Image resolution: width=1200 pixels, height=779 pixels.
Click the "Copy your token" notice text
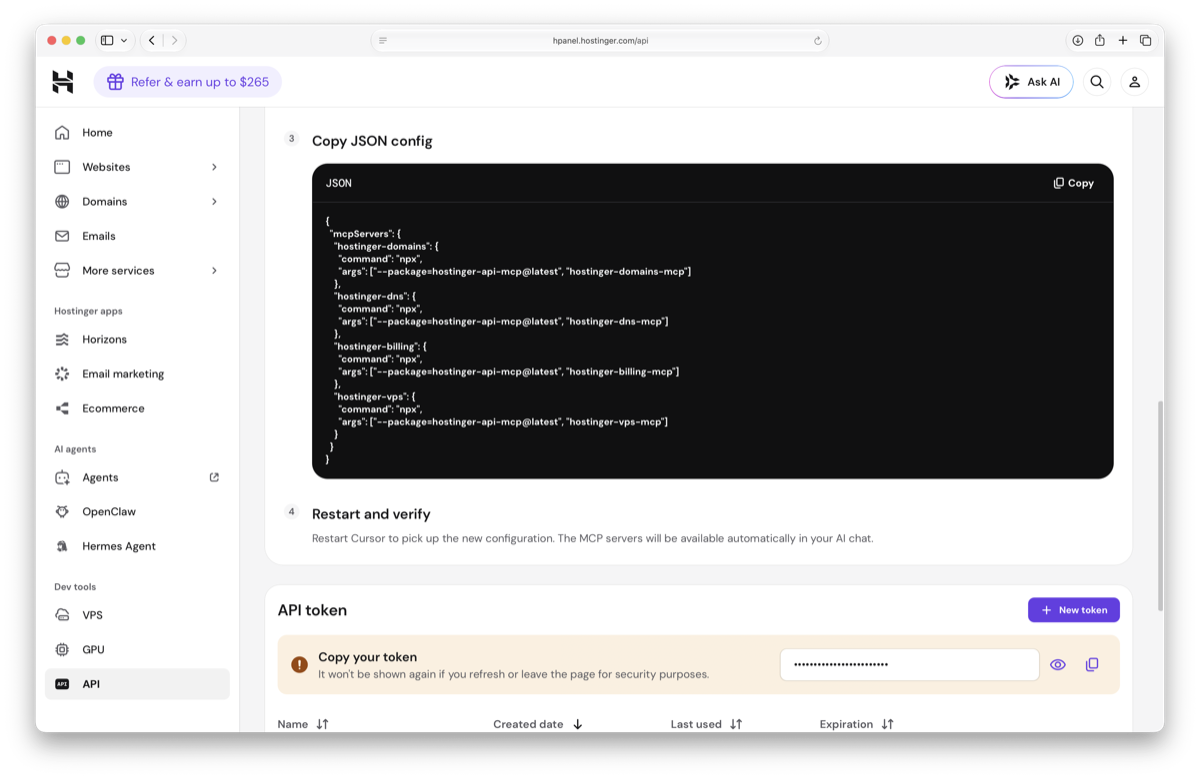coord(367,657)
